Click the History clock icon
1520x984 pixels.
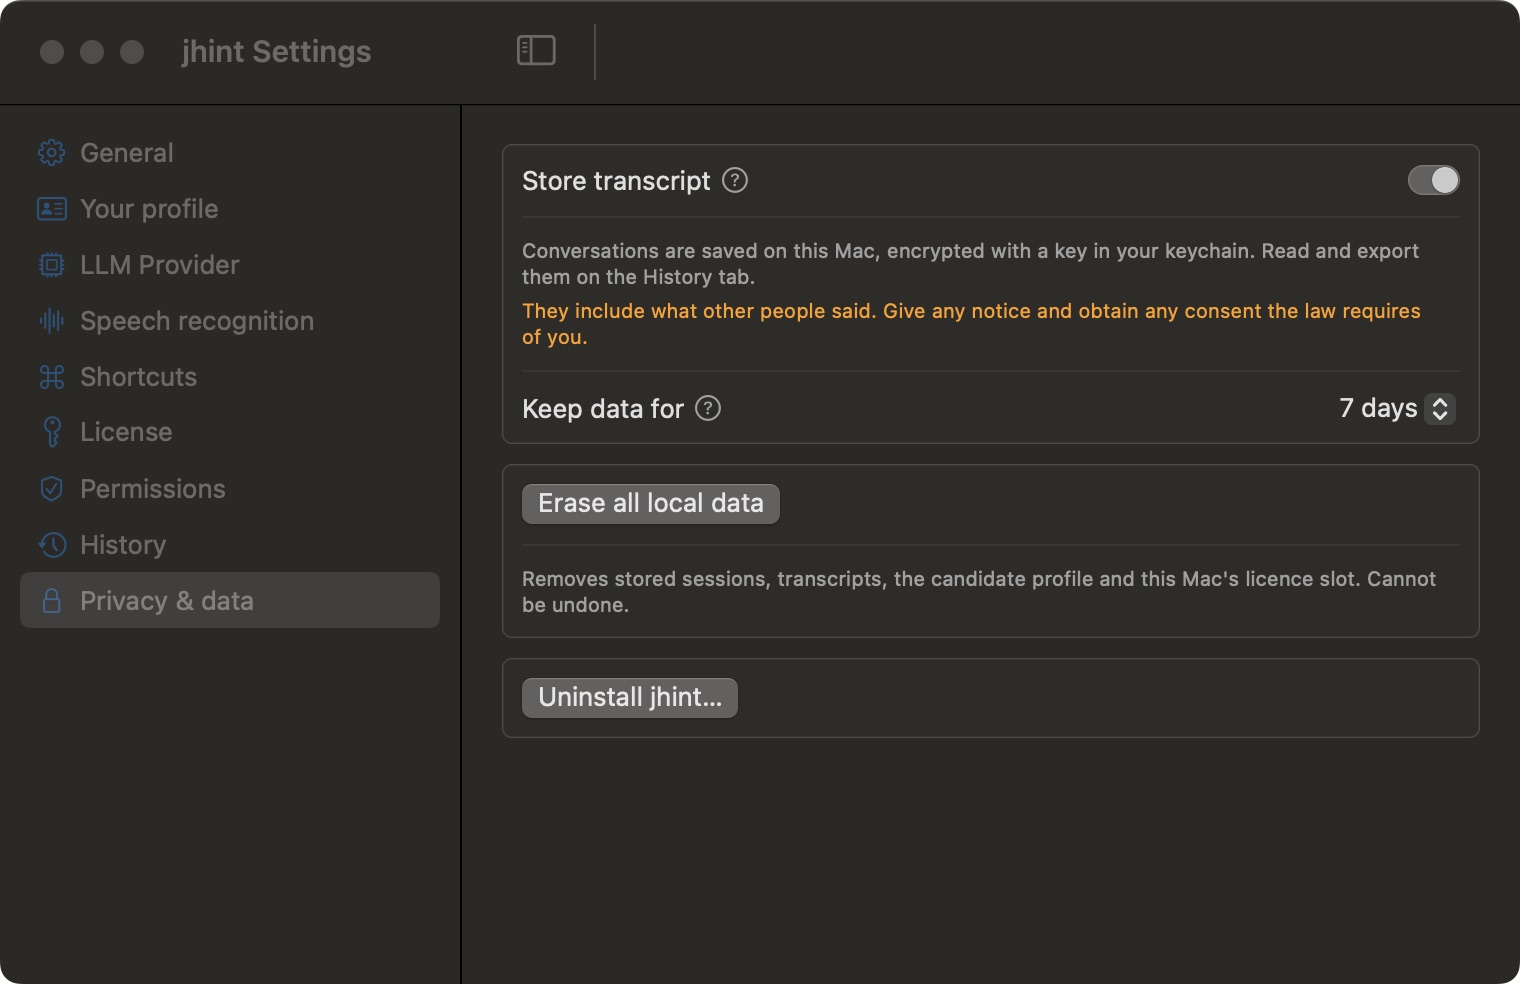point(52,545)
